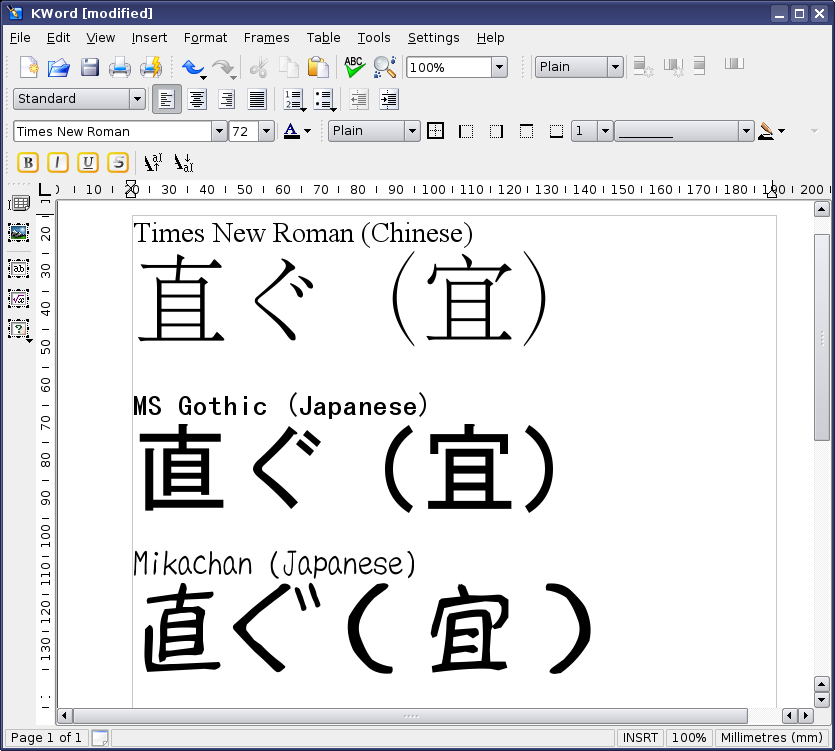Click the Save floppy disk icon

click(x=90, y=67)
